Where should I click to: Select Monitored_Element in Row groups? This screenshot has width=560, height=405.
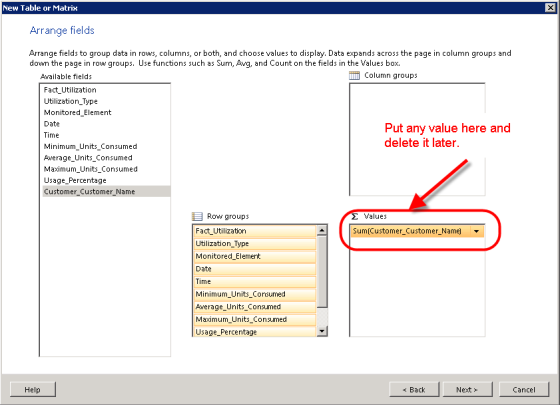[255, 256]
